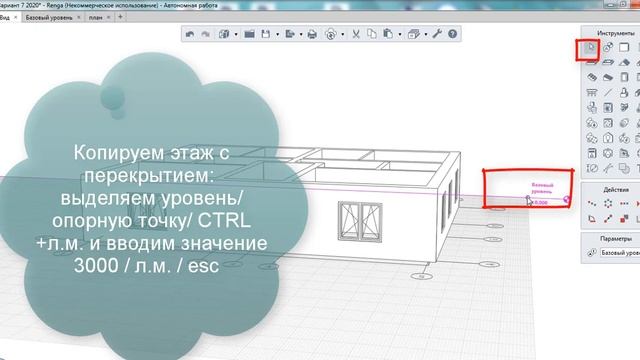
Task: Click the Базовый уровень name field in Параметры
Action: [620, 253]
